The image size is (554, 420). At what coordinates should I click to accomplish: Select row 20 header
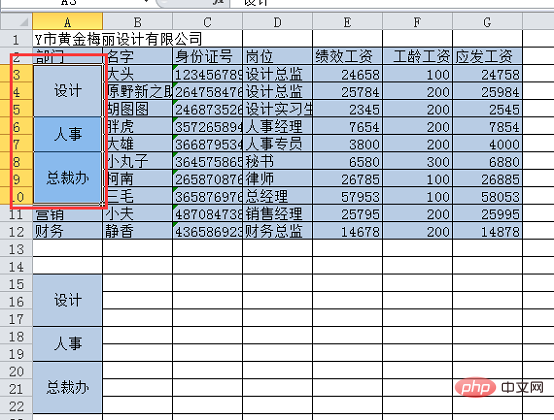tap(16, 371)
